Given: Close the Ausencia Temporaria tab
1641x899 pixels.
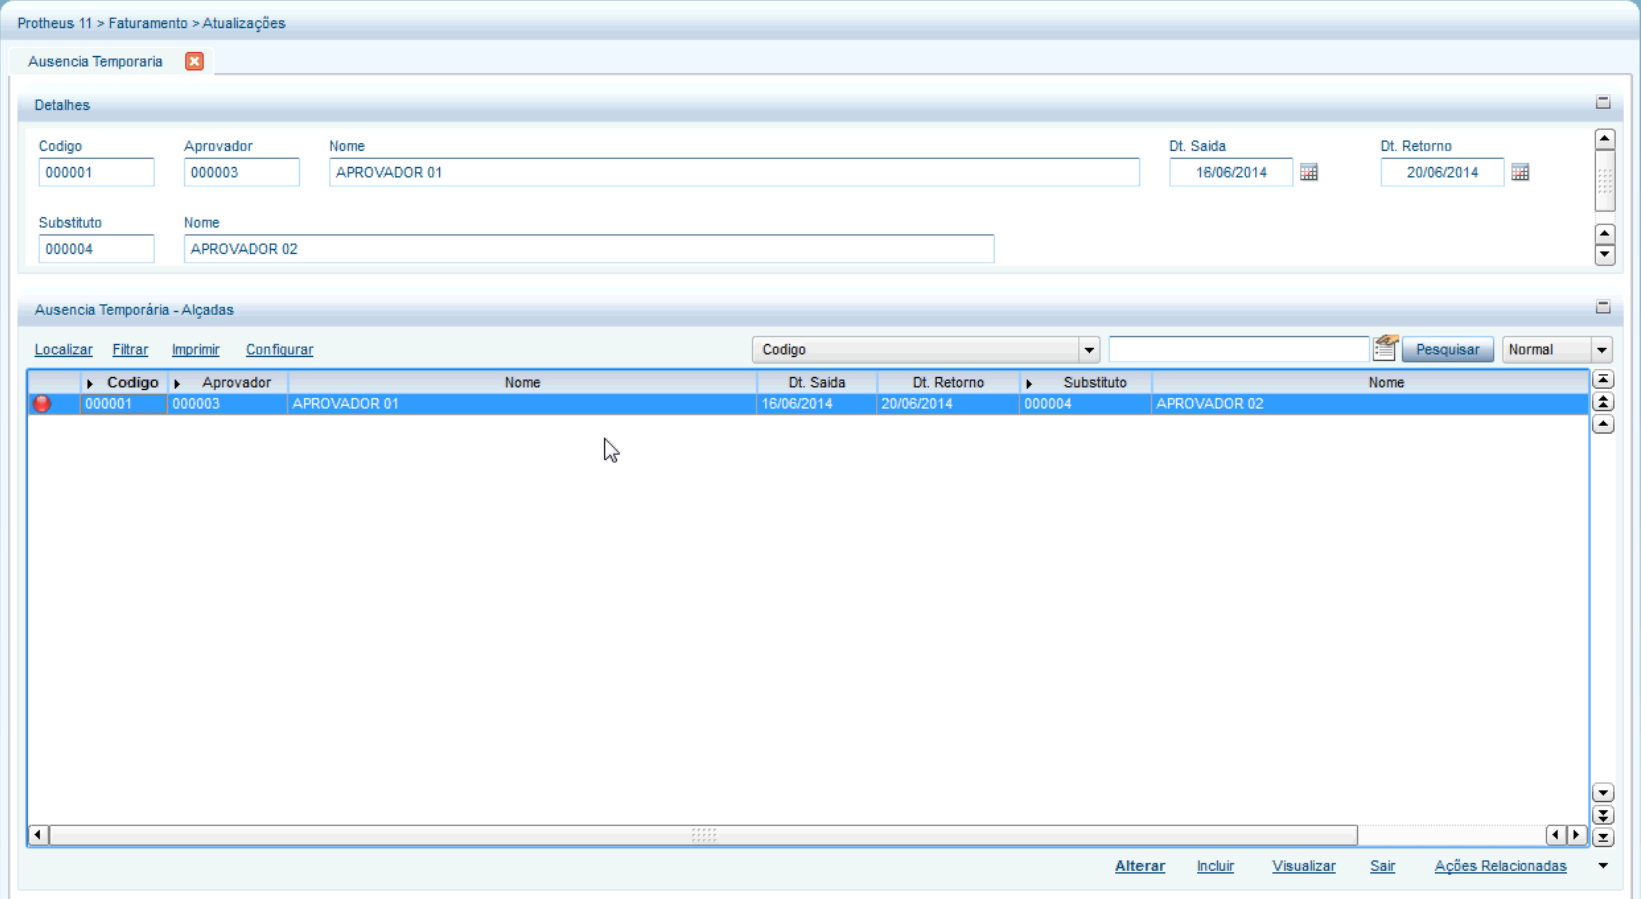Looking at the screenshot, I should 194,61.
